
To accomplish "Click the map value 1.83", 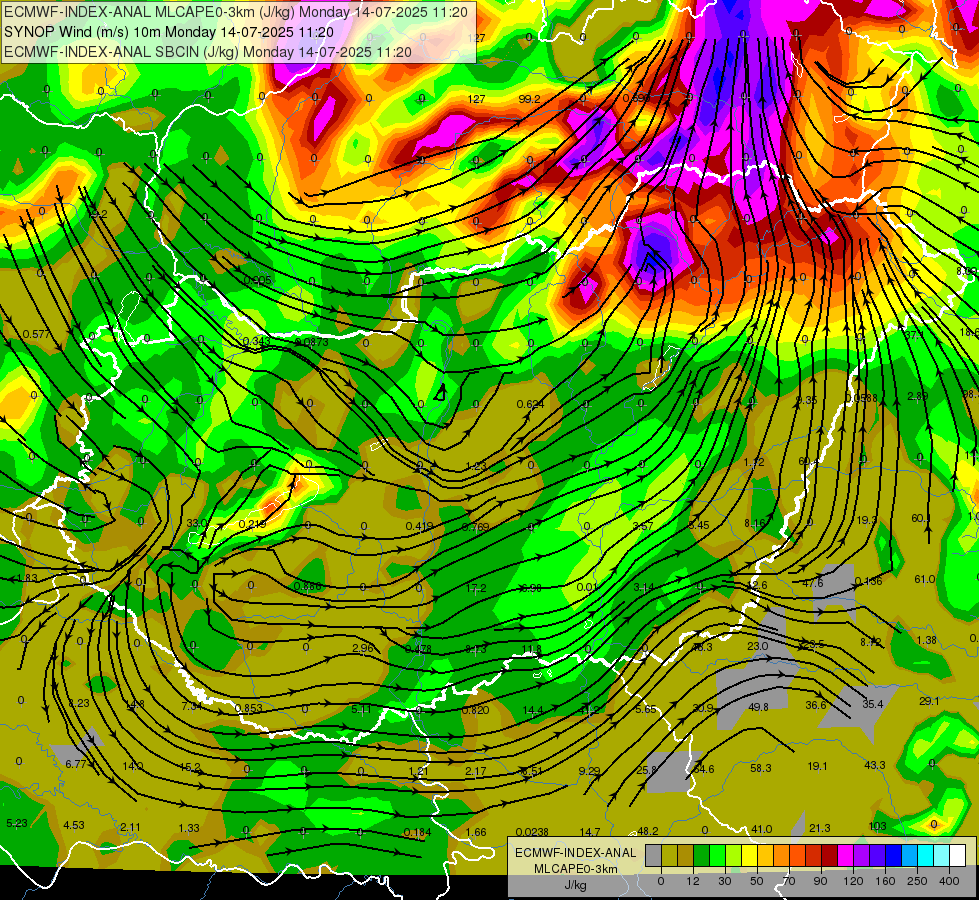I will pos(27,578).
